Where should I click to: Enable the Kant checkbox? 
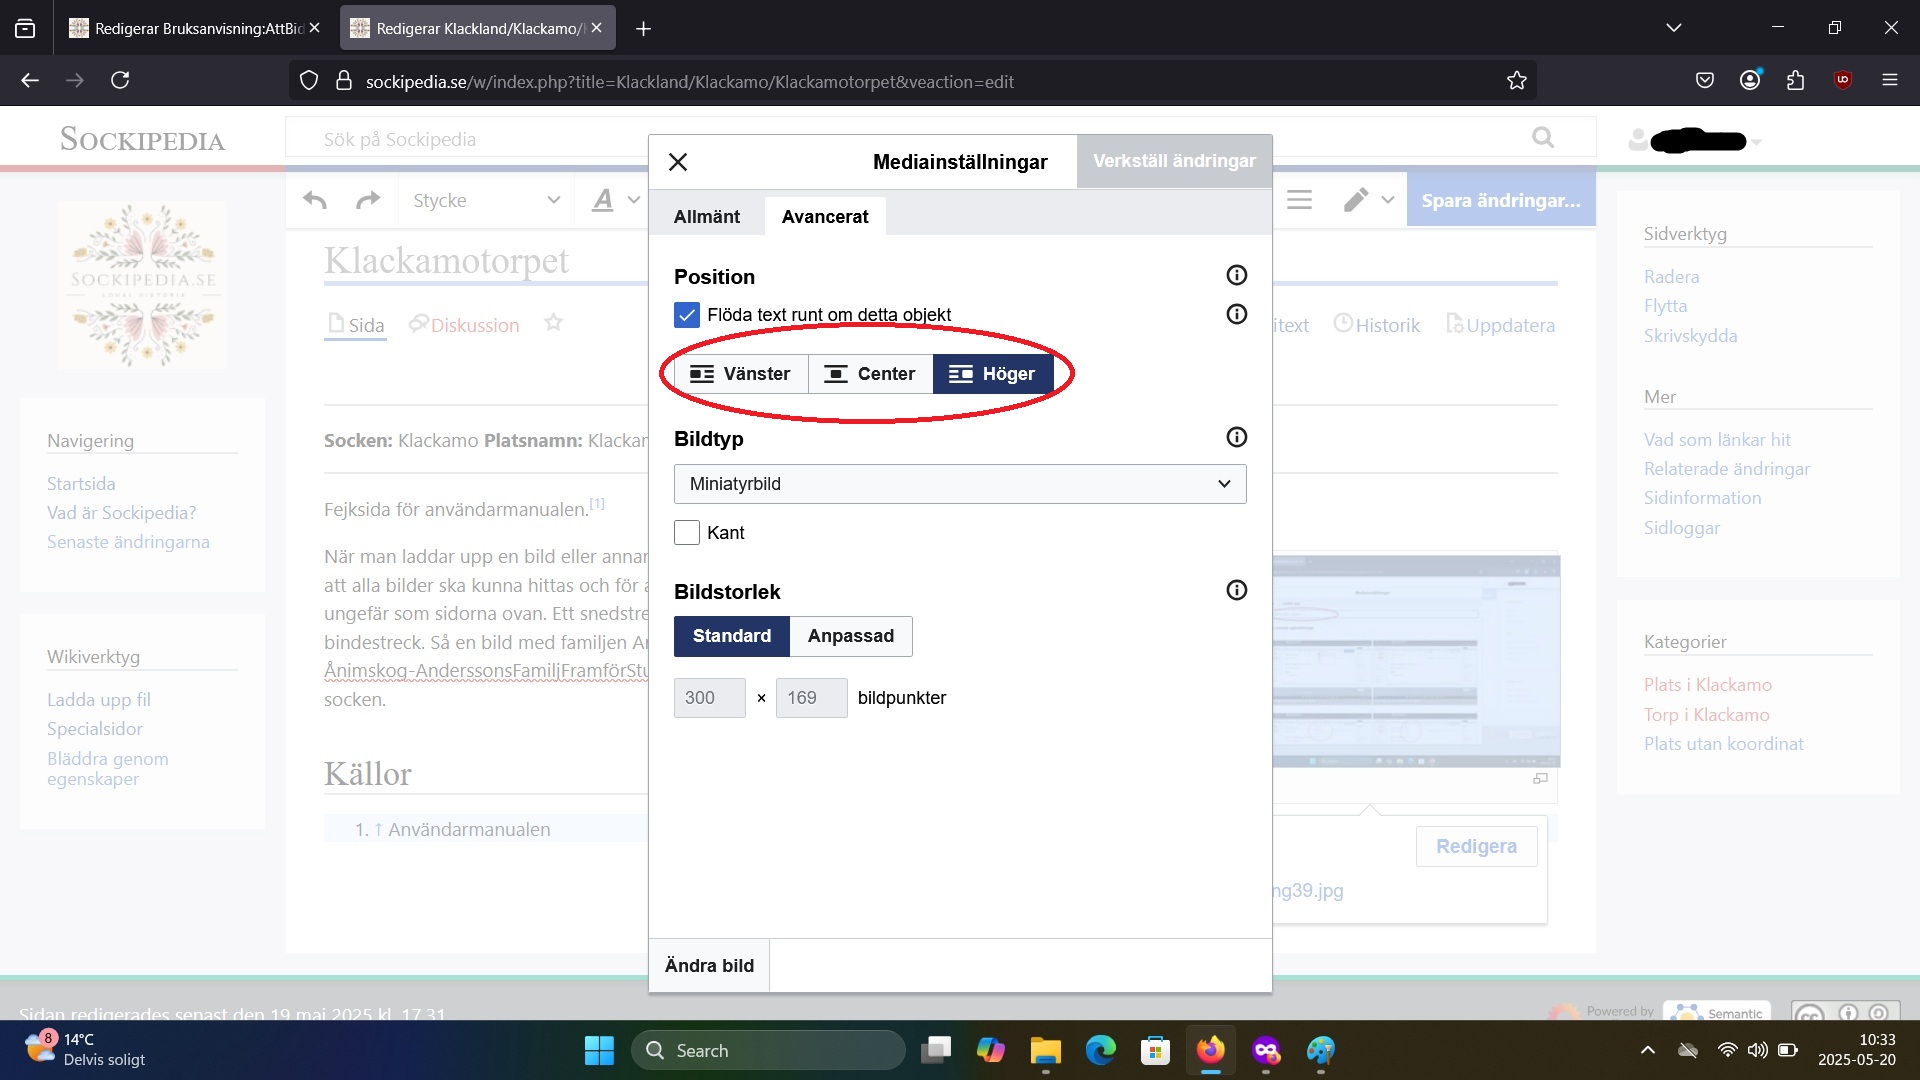click(687, 533)
